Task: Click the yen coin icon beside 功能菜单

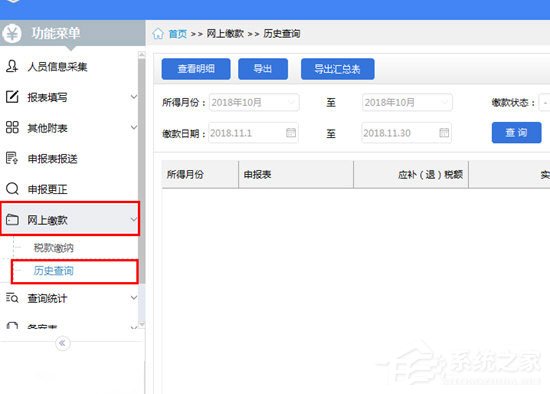Action: coord(12,33)
